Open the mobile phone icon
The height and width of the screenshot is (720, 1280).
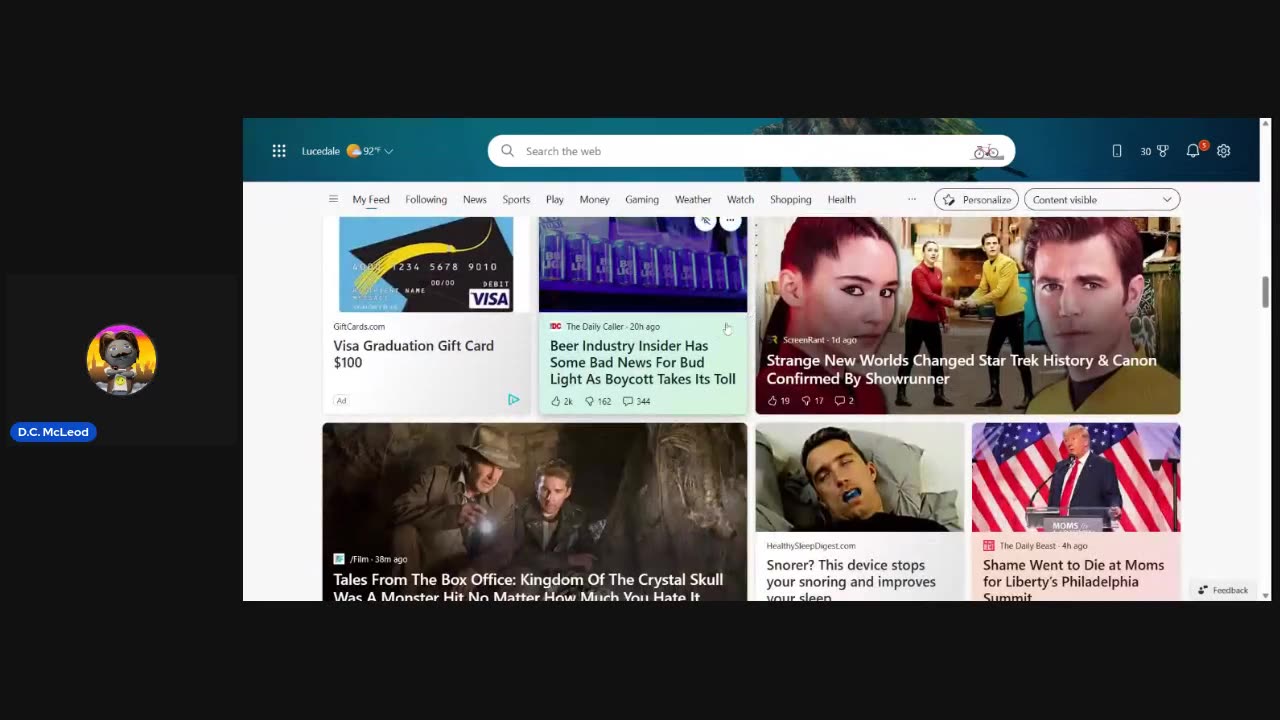tap(1117, 151)
